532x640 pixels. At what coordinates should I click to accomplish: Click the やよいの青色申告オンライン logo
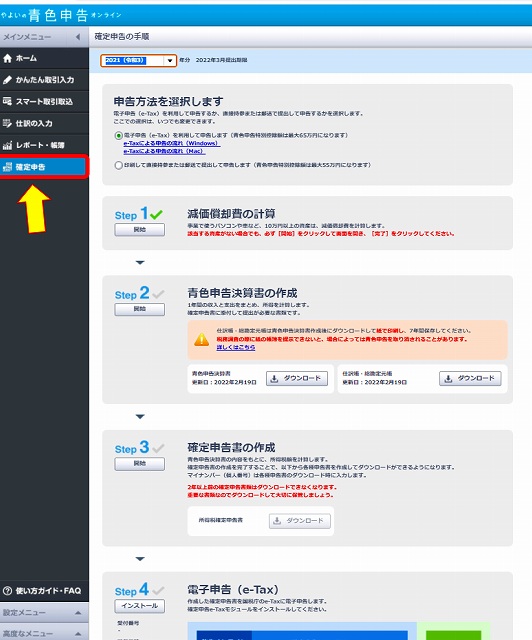point(61,15)
